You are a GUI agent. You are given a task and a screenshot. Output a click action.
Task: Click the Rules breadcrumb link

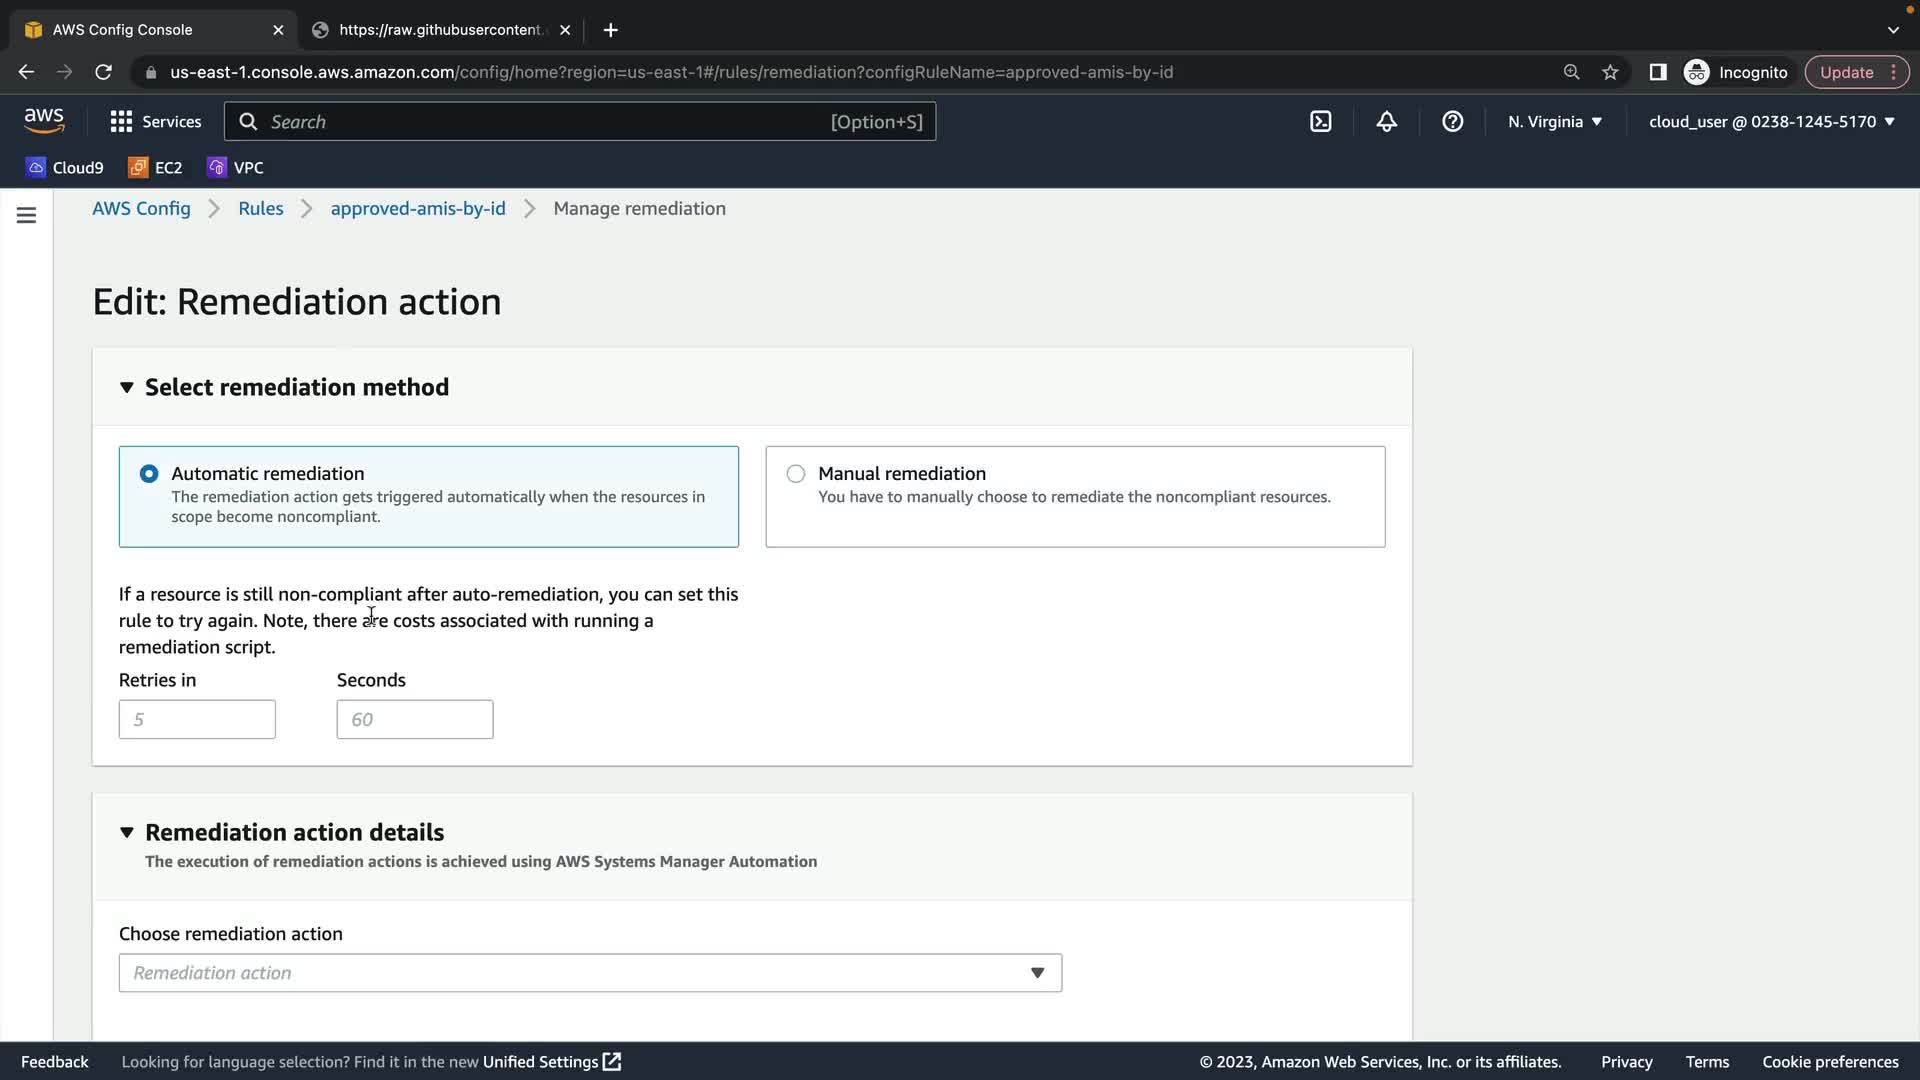pos(260,208)
